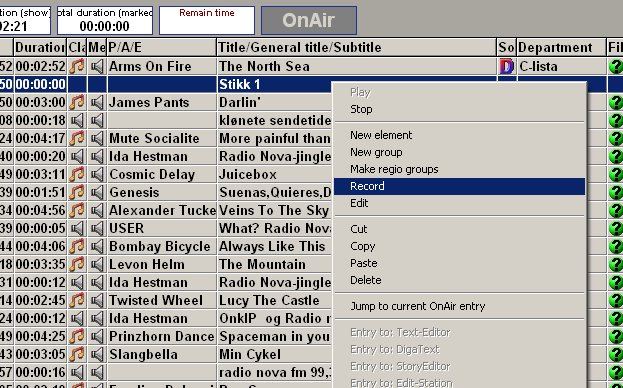Image resolution: width=623 pixels, height=388 pixels.
Task: Click the Duration column header
Action: [41, 47]
